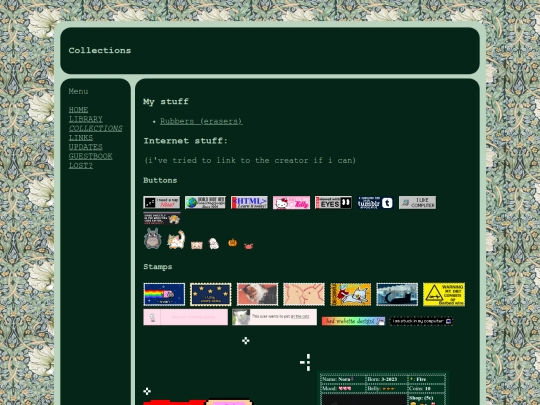This screenshot has width=540, height=405.
Task: Click the orange pumpkin pixel sprite
Action: [x=232, y=242]
